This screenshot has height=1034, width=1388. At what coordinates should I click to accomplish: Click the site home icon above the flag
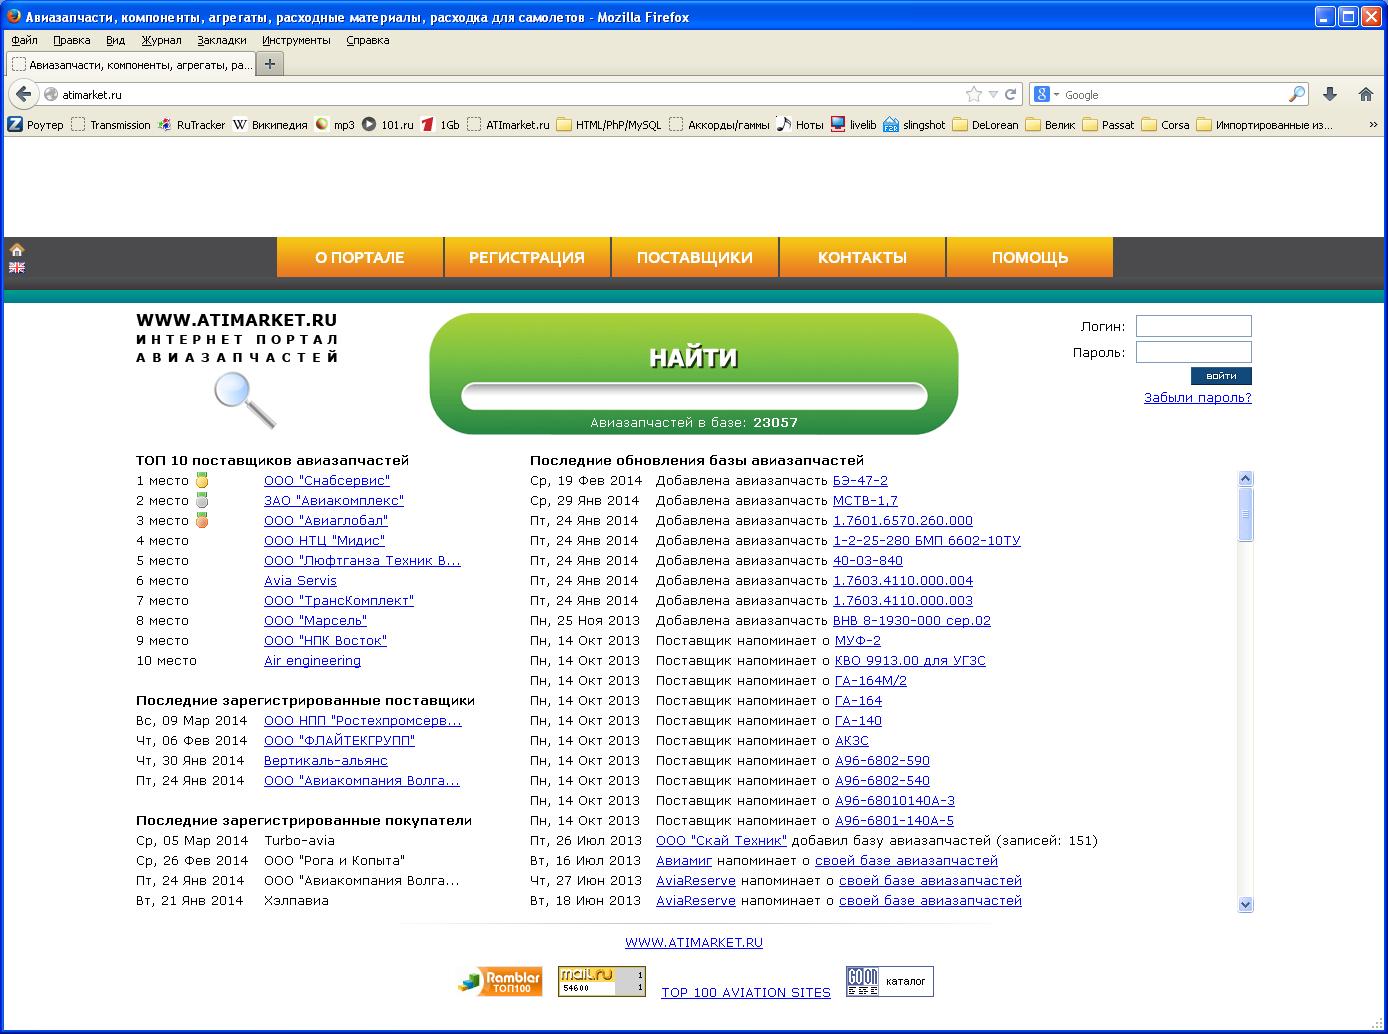coord(17,250)
